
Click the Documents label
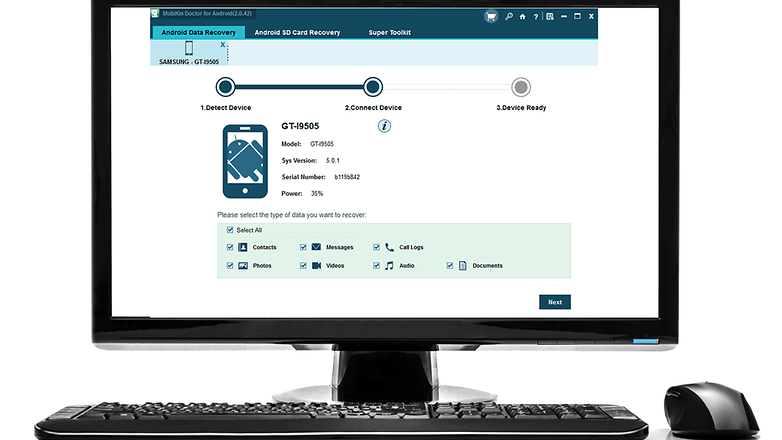(x=487, y=266)
